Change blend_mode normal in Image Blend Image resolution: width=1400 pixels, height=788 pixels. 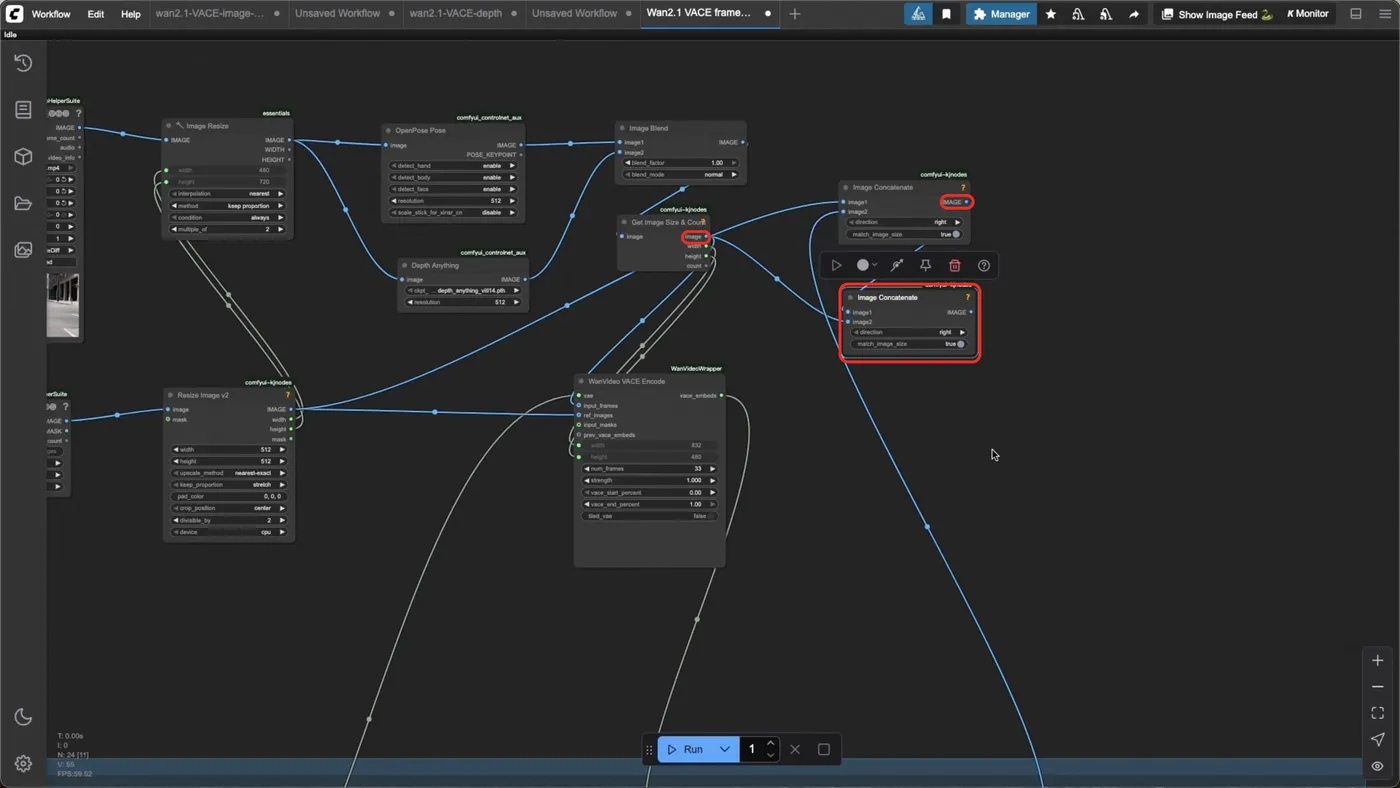tap(681, 174)
